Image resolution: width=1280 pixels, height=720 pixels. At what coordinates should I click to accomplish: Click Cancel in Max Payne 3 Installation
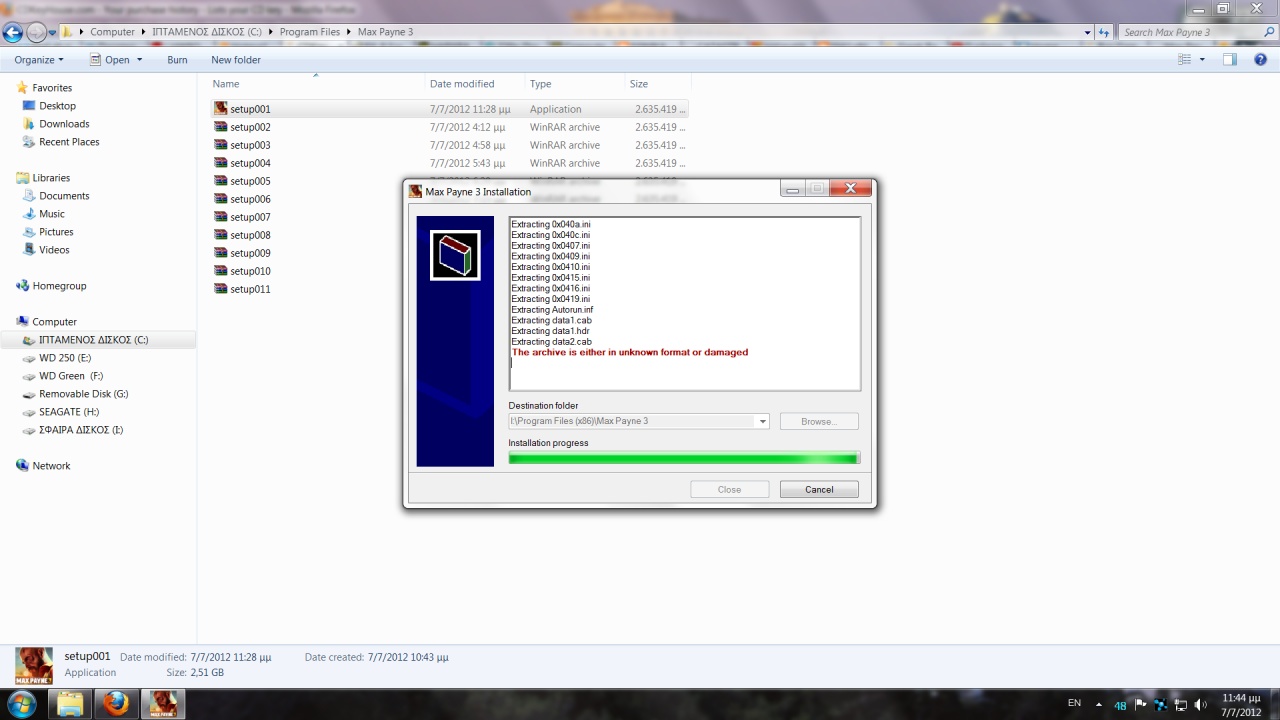pos(819,489)
